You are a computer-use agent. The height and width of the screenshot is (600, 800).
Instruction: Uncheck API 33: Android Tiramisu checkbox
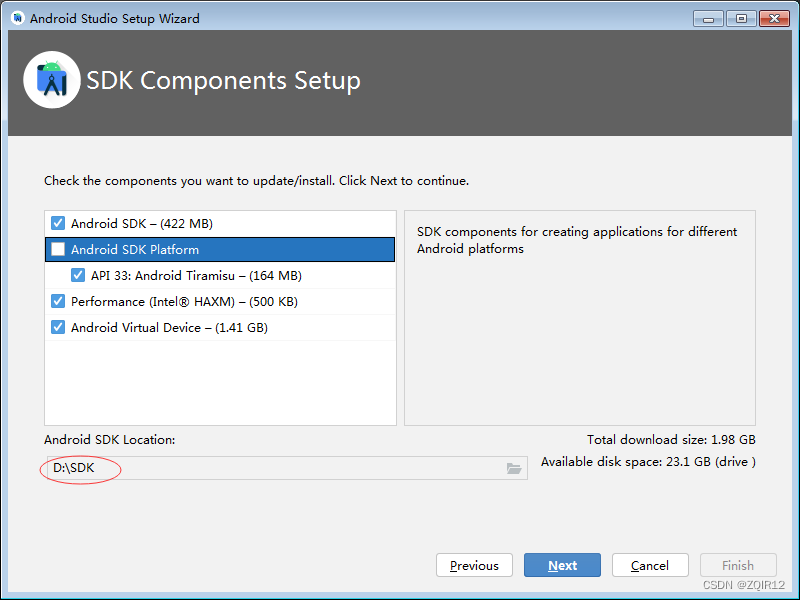pos(78,276)
